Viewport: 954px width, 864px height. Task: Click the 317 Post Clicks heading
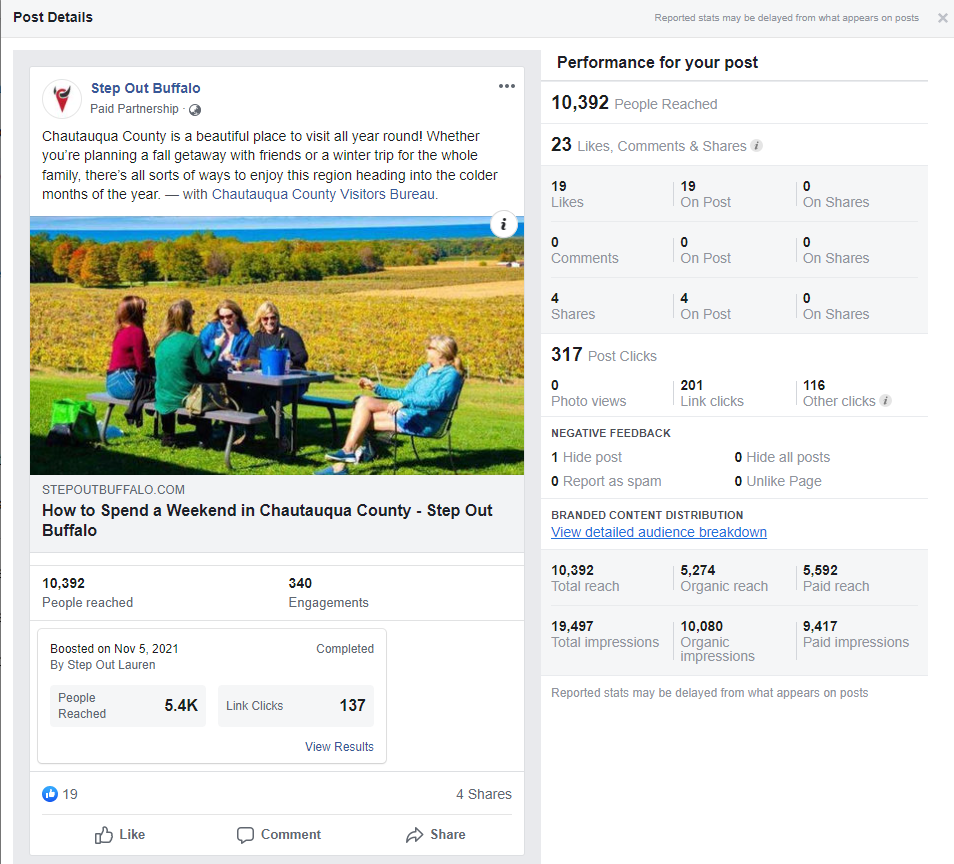[x=604, y=355]
